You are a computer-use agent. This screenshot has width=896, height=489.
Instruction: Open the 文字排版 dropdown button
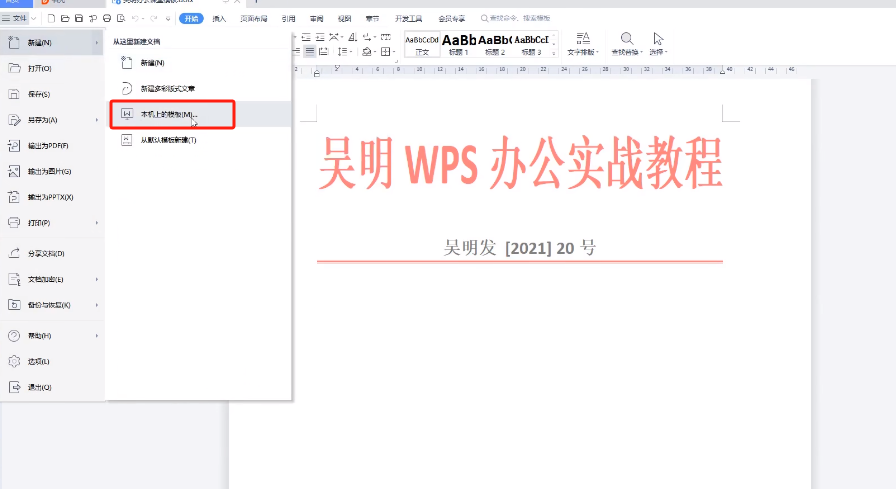pos(583,44)
